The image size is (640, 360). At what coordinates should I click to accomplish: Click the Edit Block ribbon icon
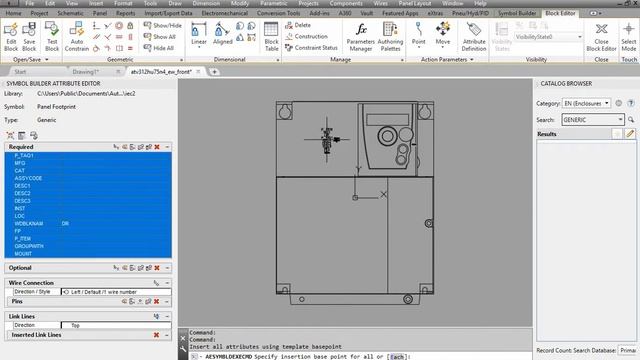pyautogui.click(x=11, y=37)
